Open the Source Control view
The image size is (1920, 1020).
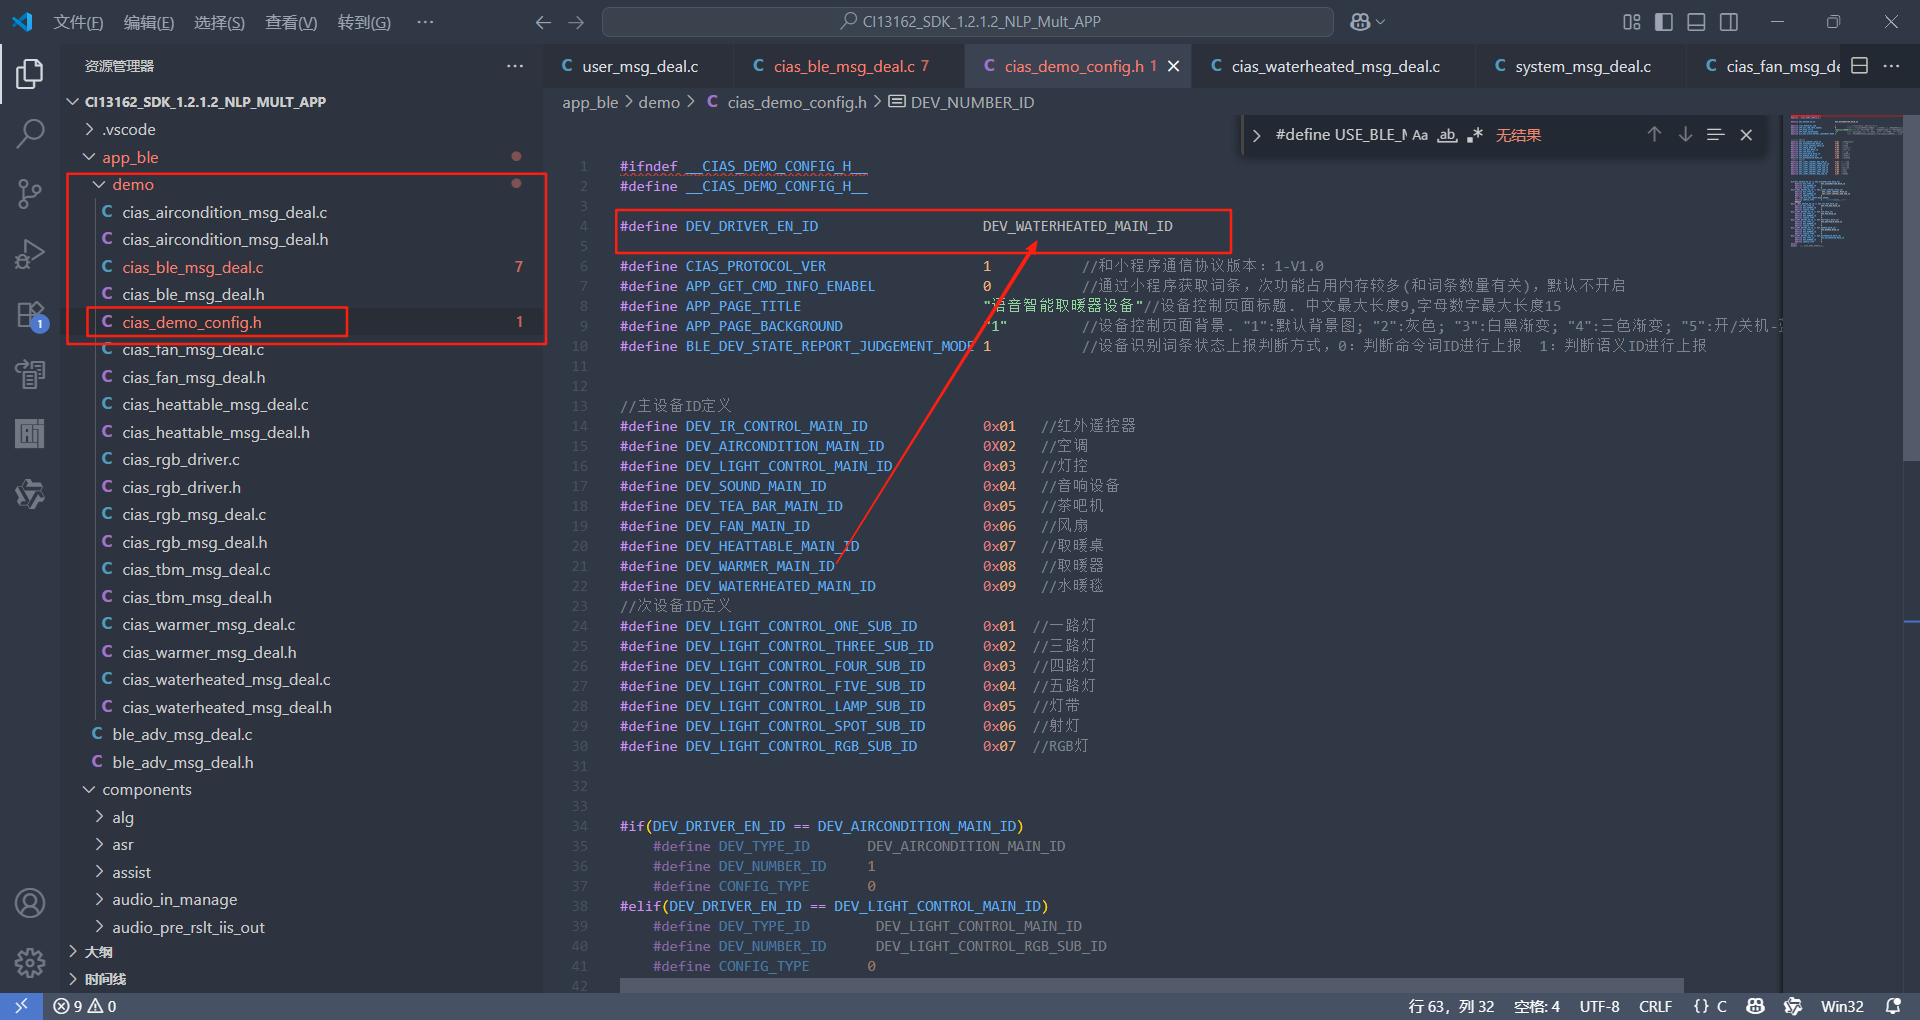tap(30, 194)
